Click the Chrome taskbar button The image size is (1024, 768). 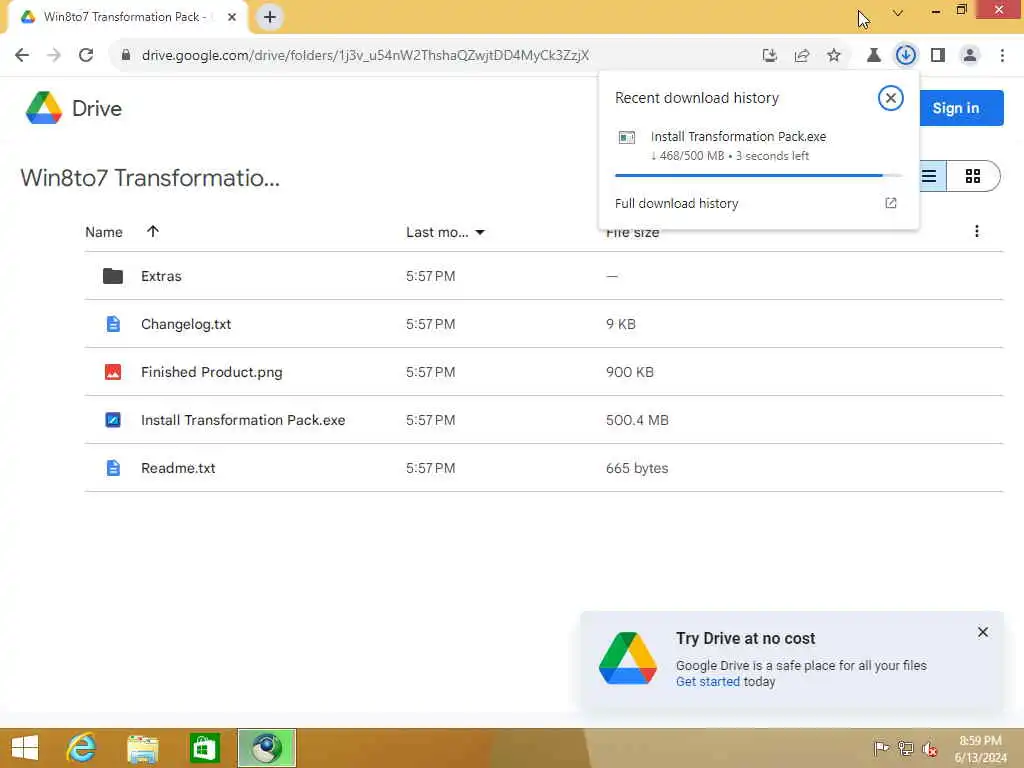(266, 748)
